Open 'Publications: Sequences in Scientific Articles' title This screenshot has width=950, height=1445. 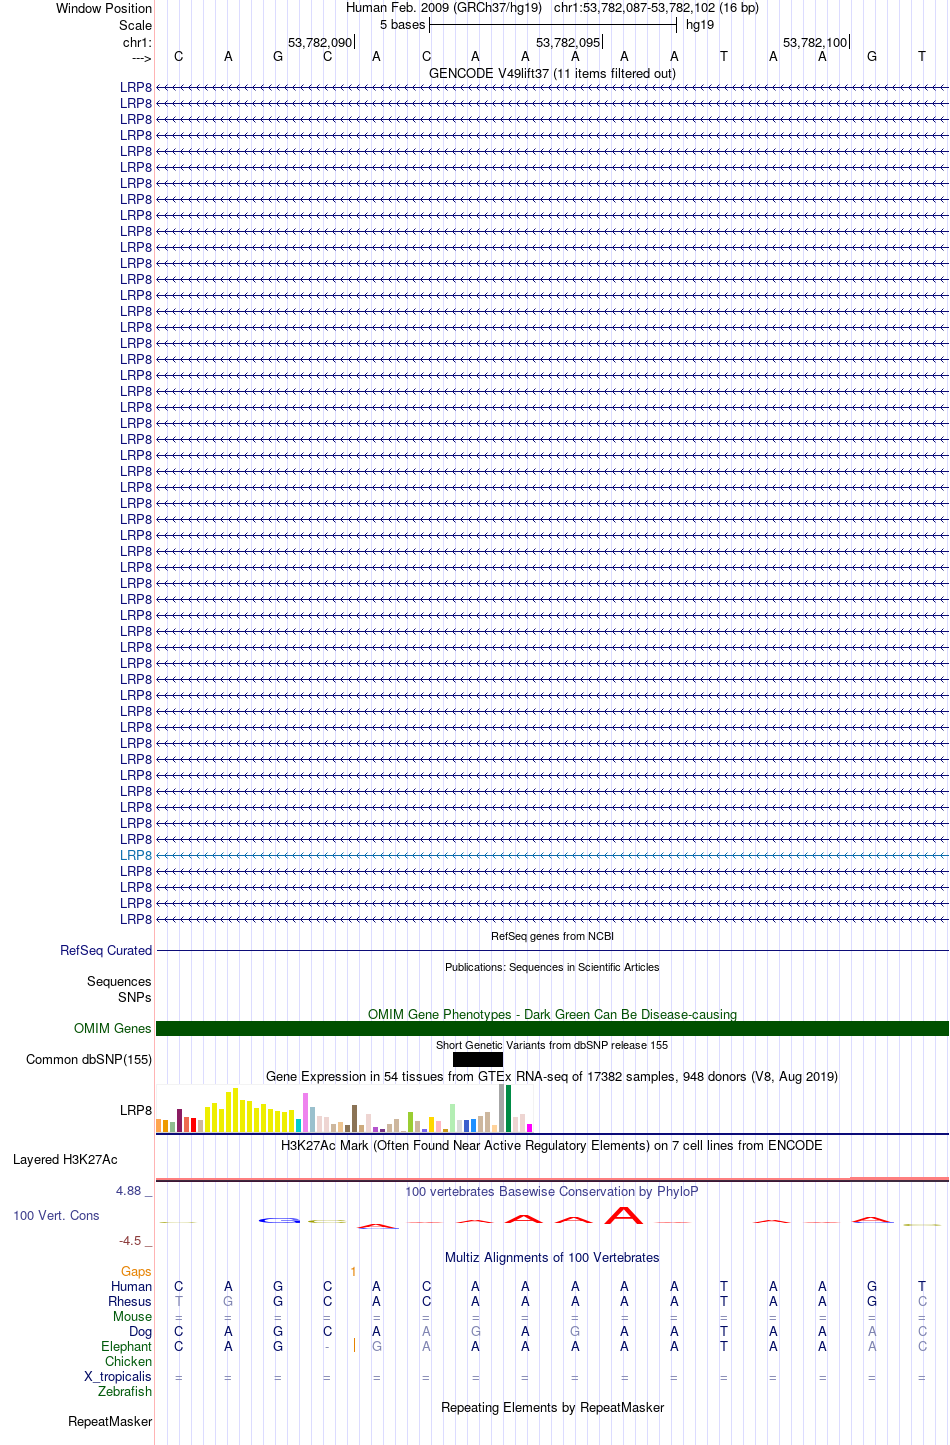click(x=552, y=967)
